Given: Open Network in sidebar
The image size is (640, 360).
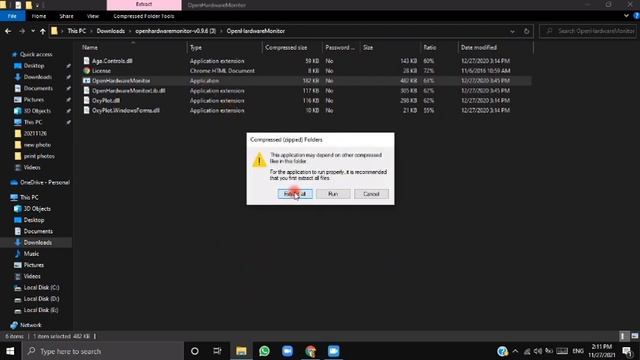Looking at the screenshot, I should tap(31, 325).
